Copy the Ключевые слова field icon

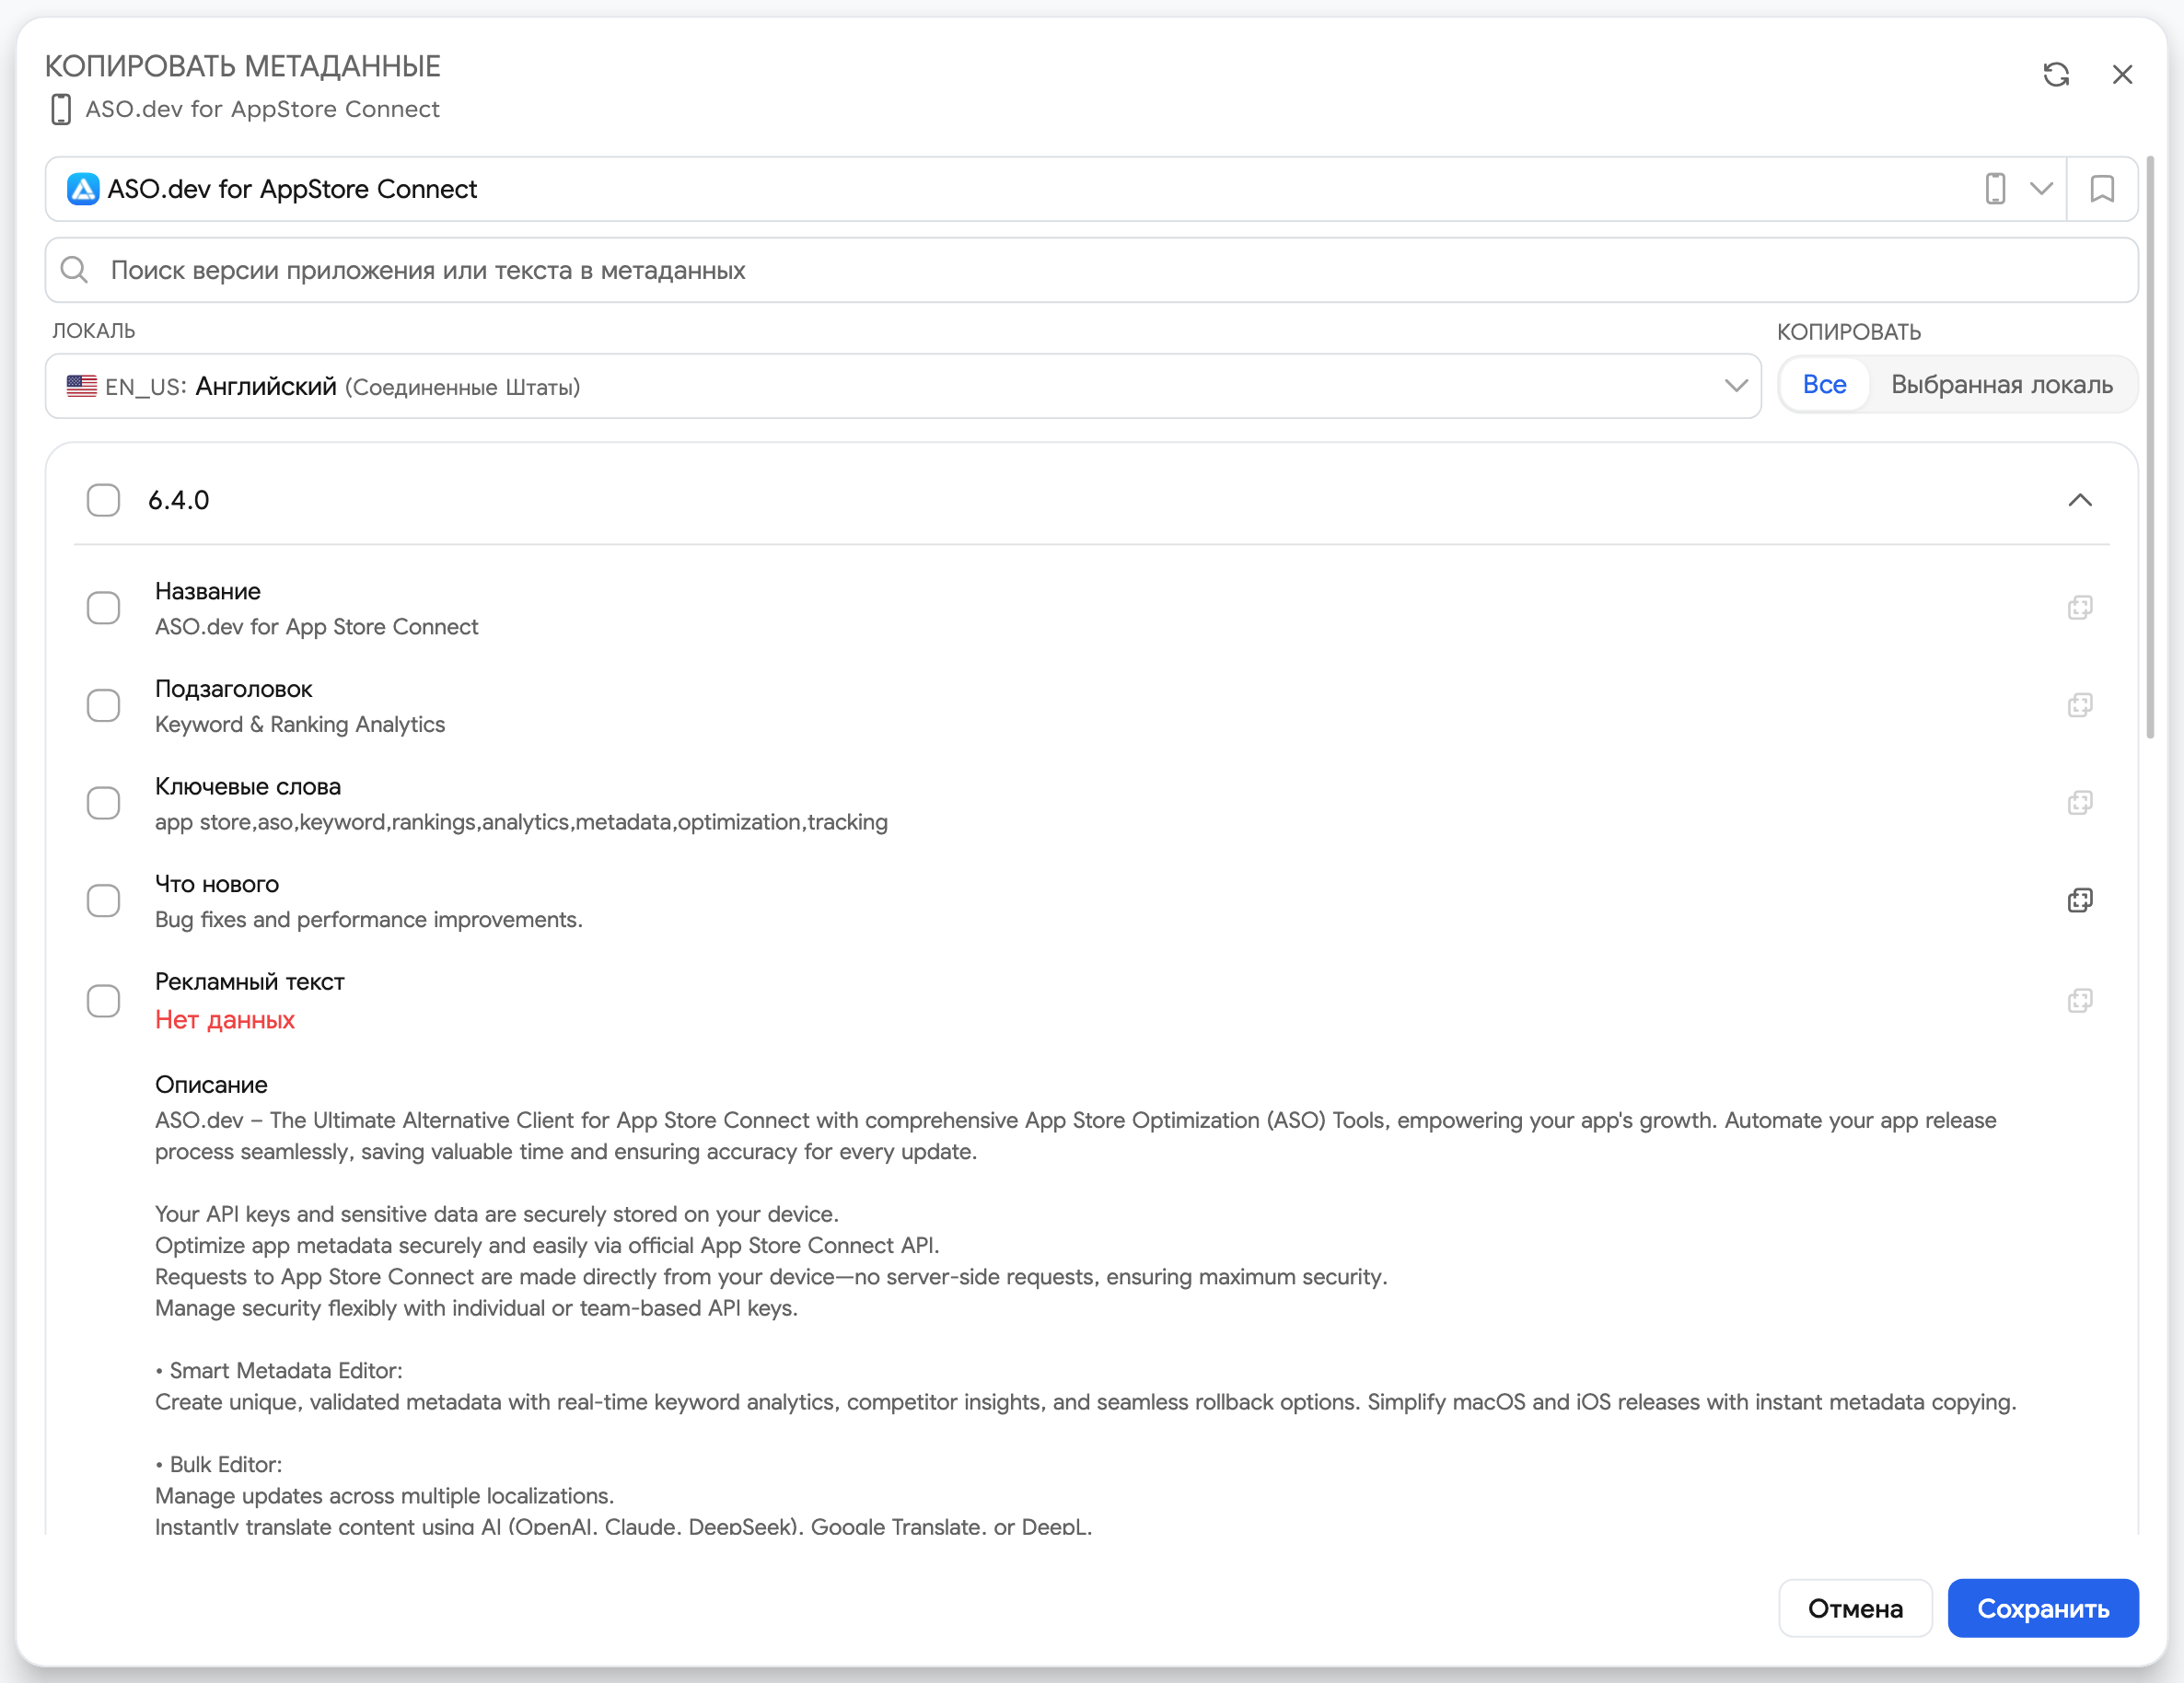[2080, 803]
